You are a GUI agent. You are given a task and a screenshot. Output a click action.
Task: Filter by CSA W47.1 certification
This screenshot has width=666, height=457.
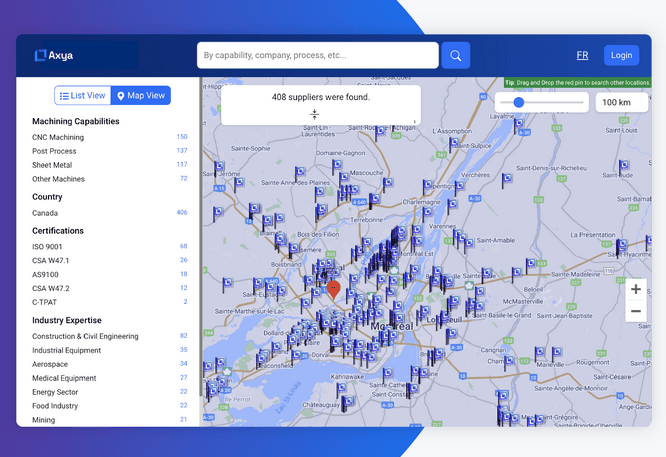click(110, 260)
